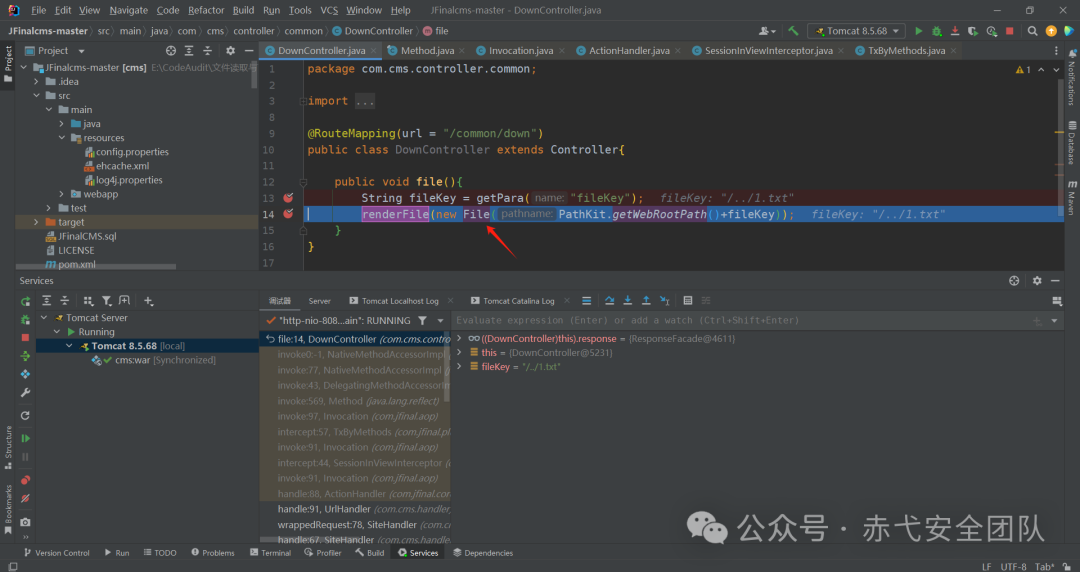Screen dimensions: 1080x572
Task: Toggle thread filter funnel in Frames panel
Action: [x=422, y=320]
